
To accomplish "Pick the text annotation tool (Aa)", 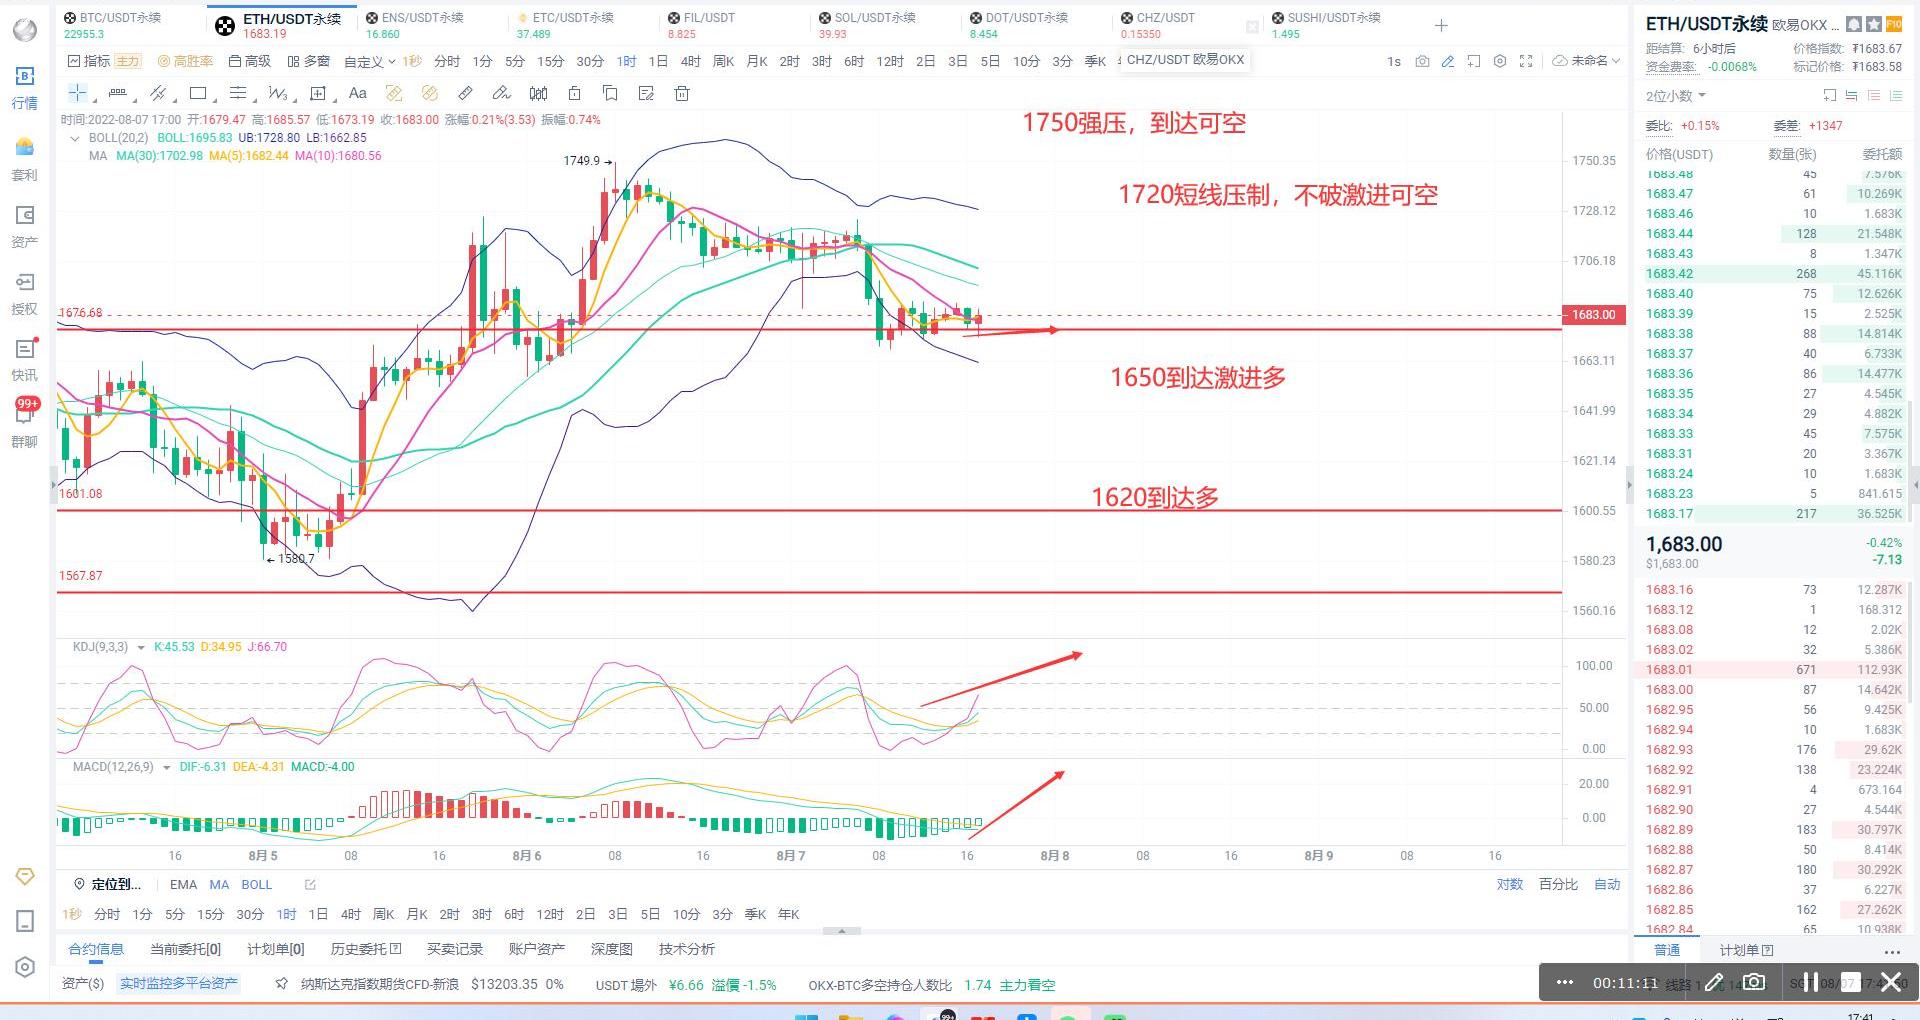I will pyautogui.click(x=357, y=94).
